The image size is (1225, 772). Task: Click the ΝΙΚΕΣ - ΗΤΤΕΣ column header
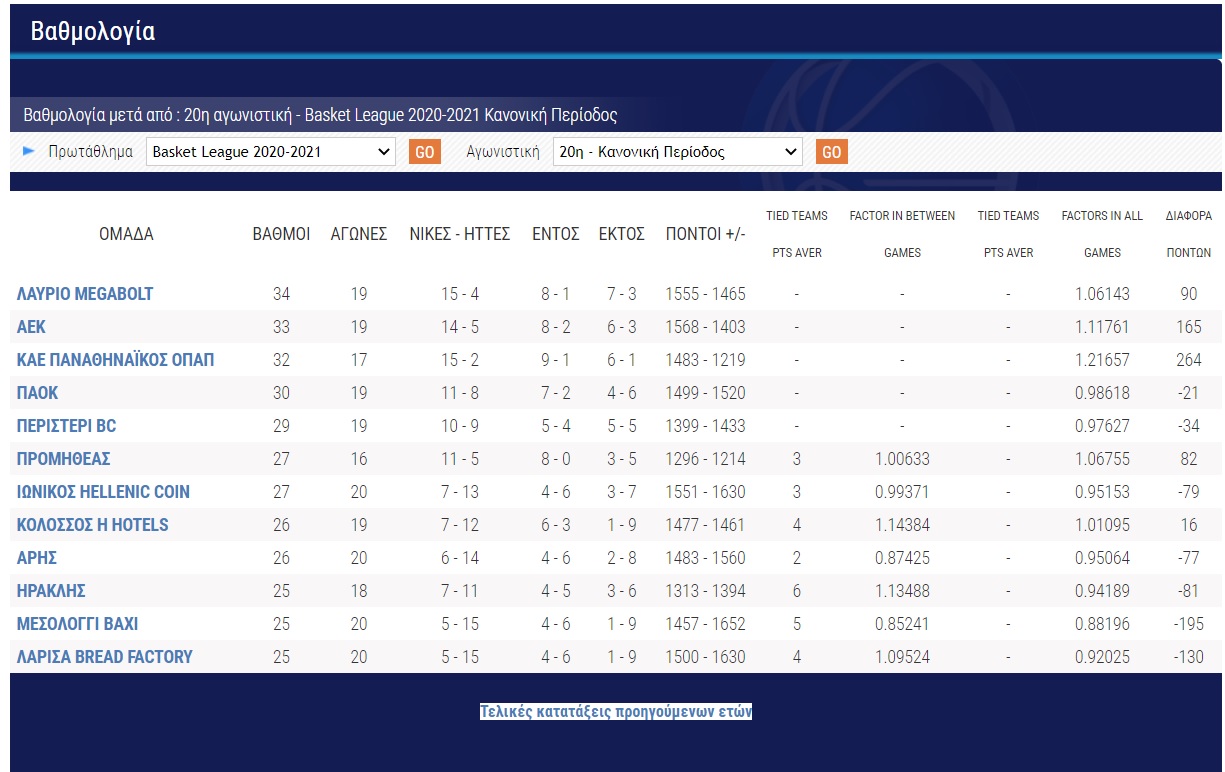click(460, 234)
